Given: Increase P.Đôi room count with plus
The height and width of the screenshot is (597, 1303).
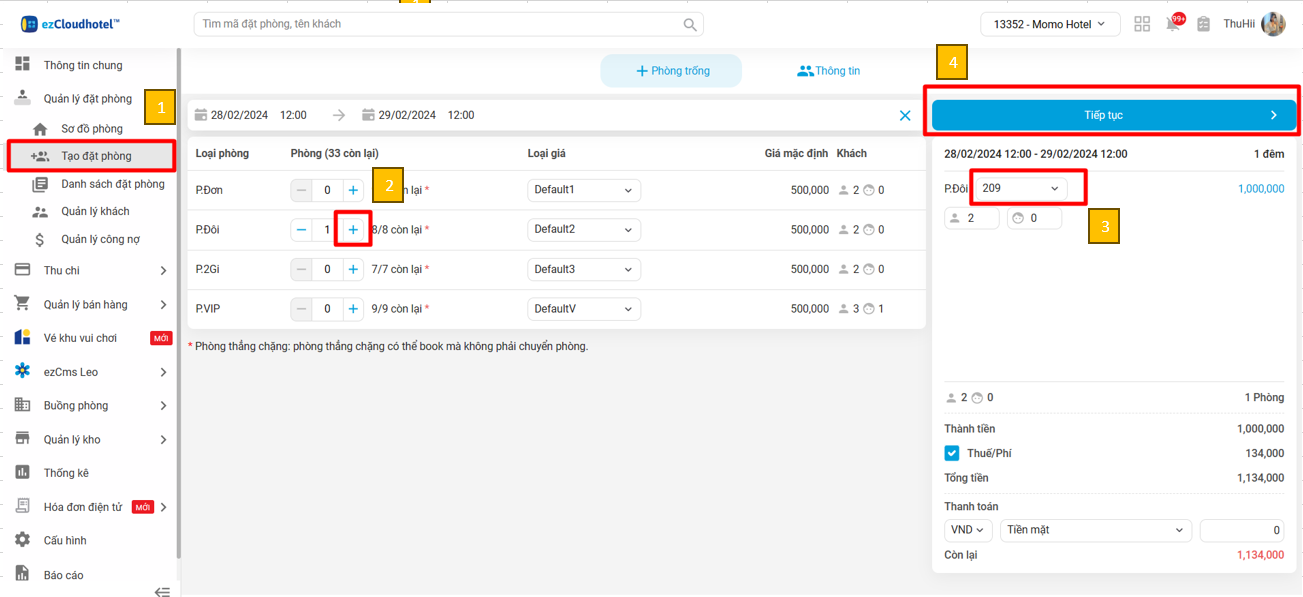Looking at the screenshot, I should [x=353, y=230].
